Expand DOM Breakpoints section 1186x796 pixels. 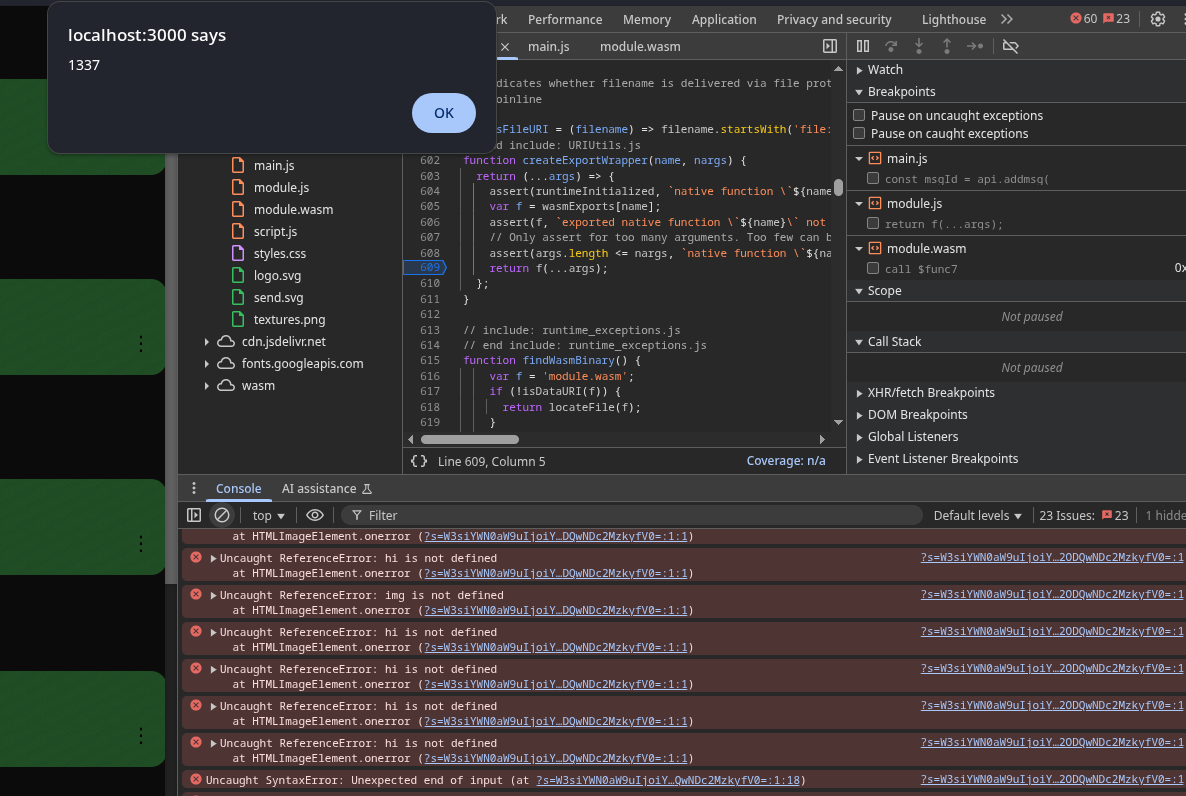pos(859,415)
